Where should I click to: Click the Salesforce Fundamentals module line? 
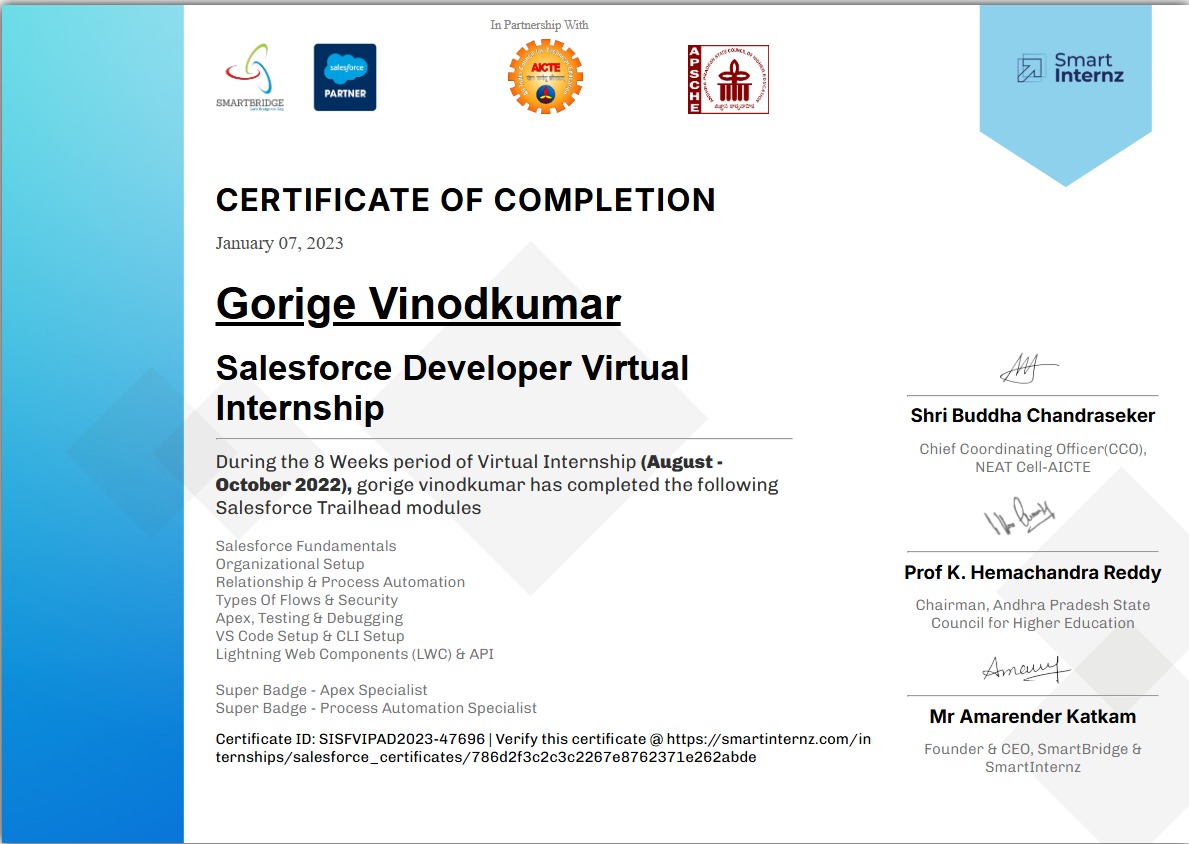click(x=306, y=546)
